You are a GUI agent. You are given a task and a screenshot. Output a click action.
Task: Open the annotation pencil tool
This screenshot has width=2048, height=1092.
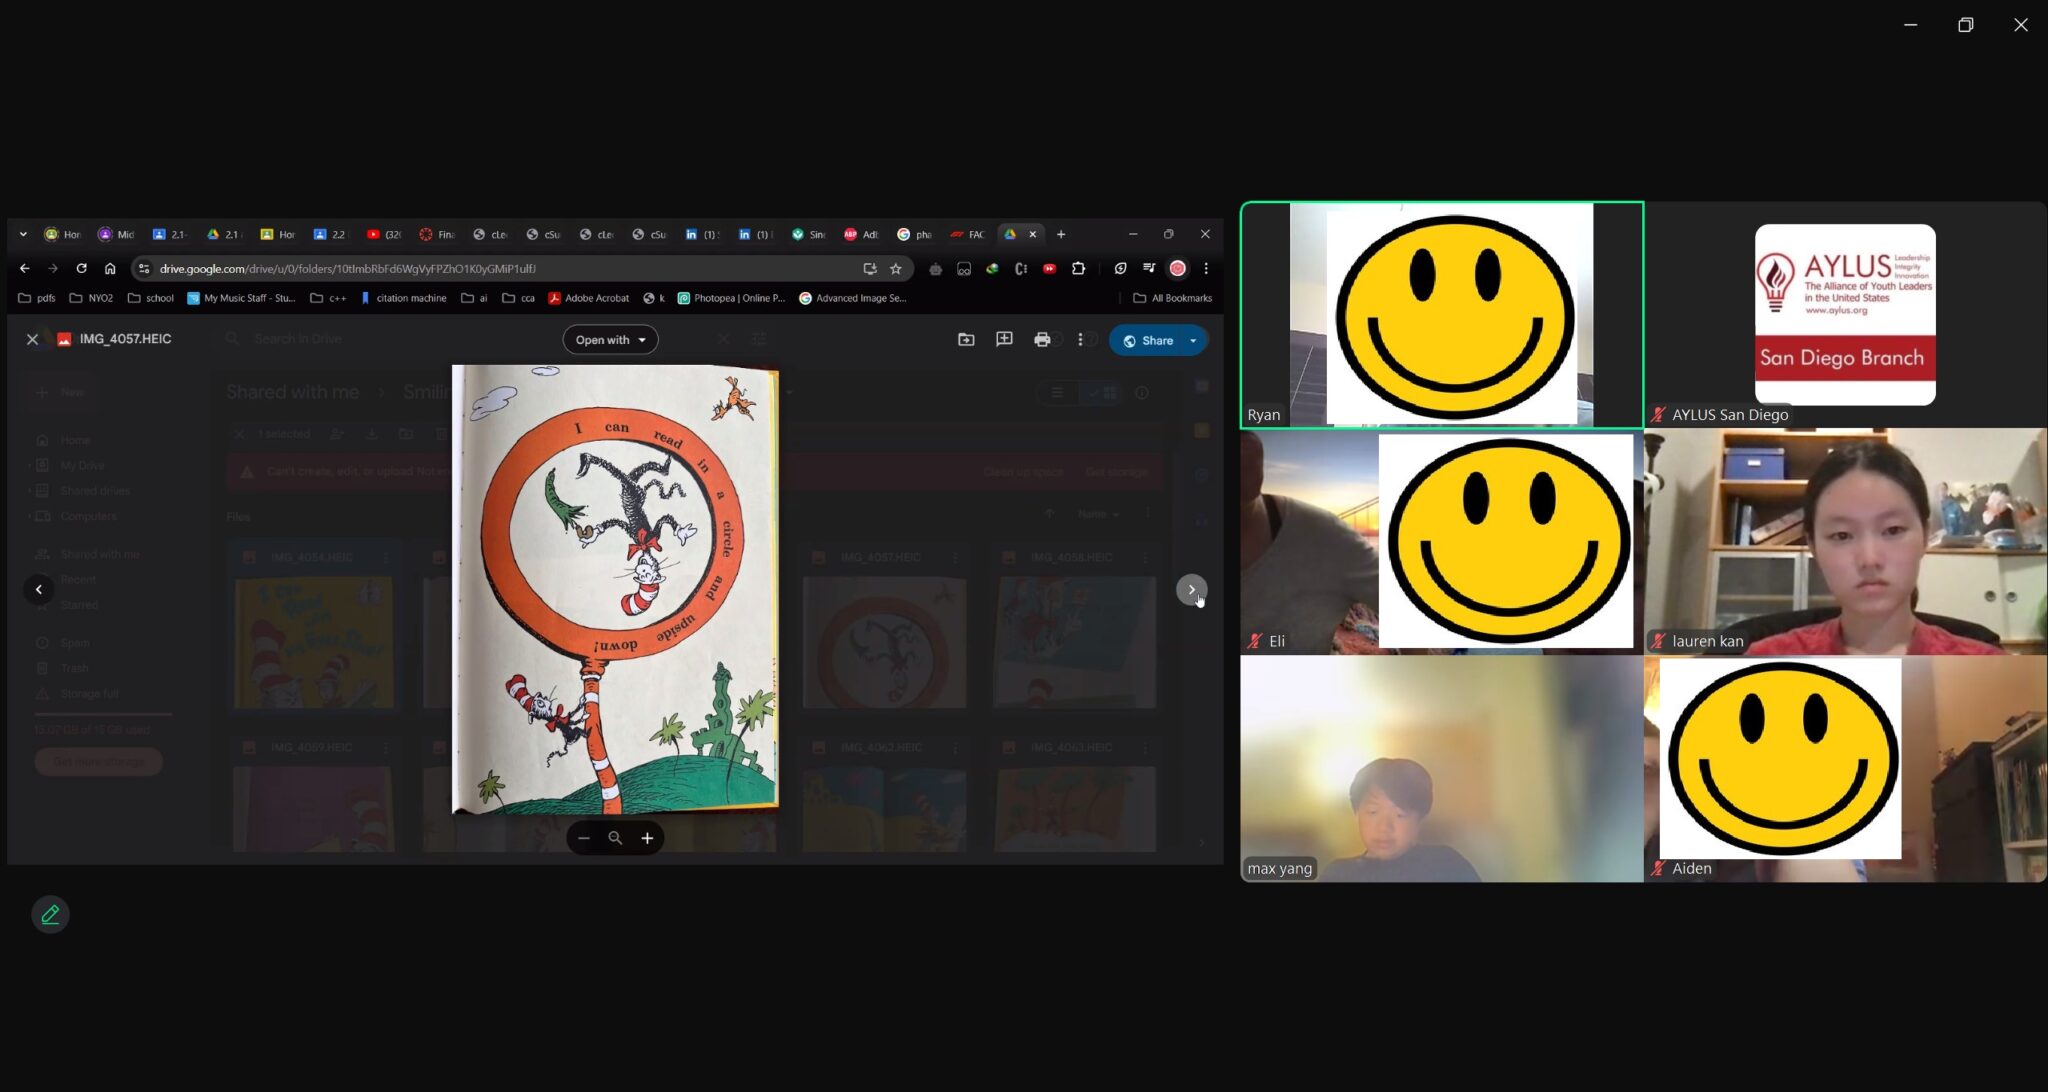point(50,914)
